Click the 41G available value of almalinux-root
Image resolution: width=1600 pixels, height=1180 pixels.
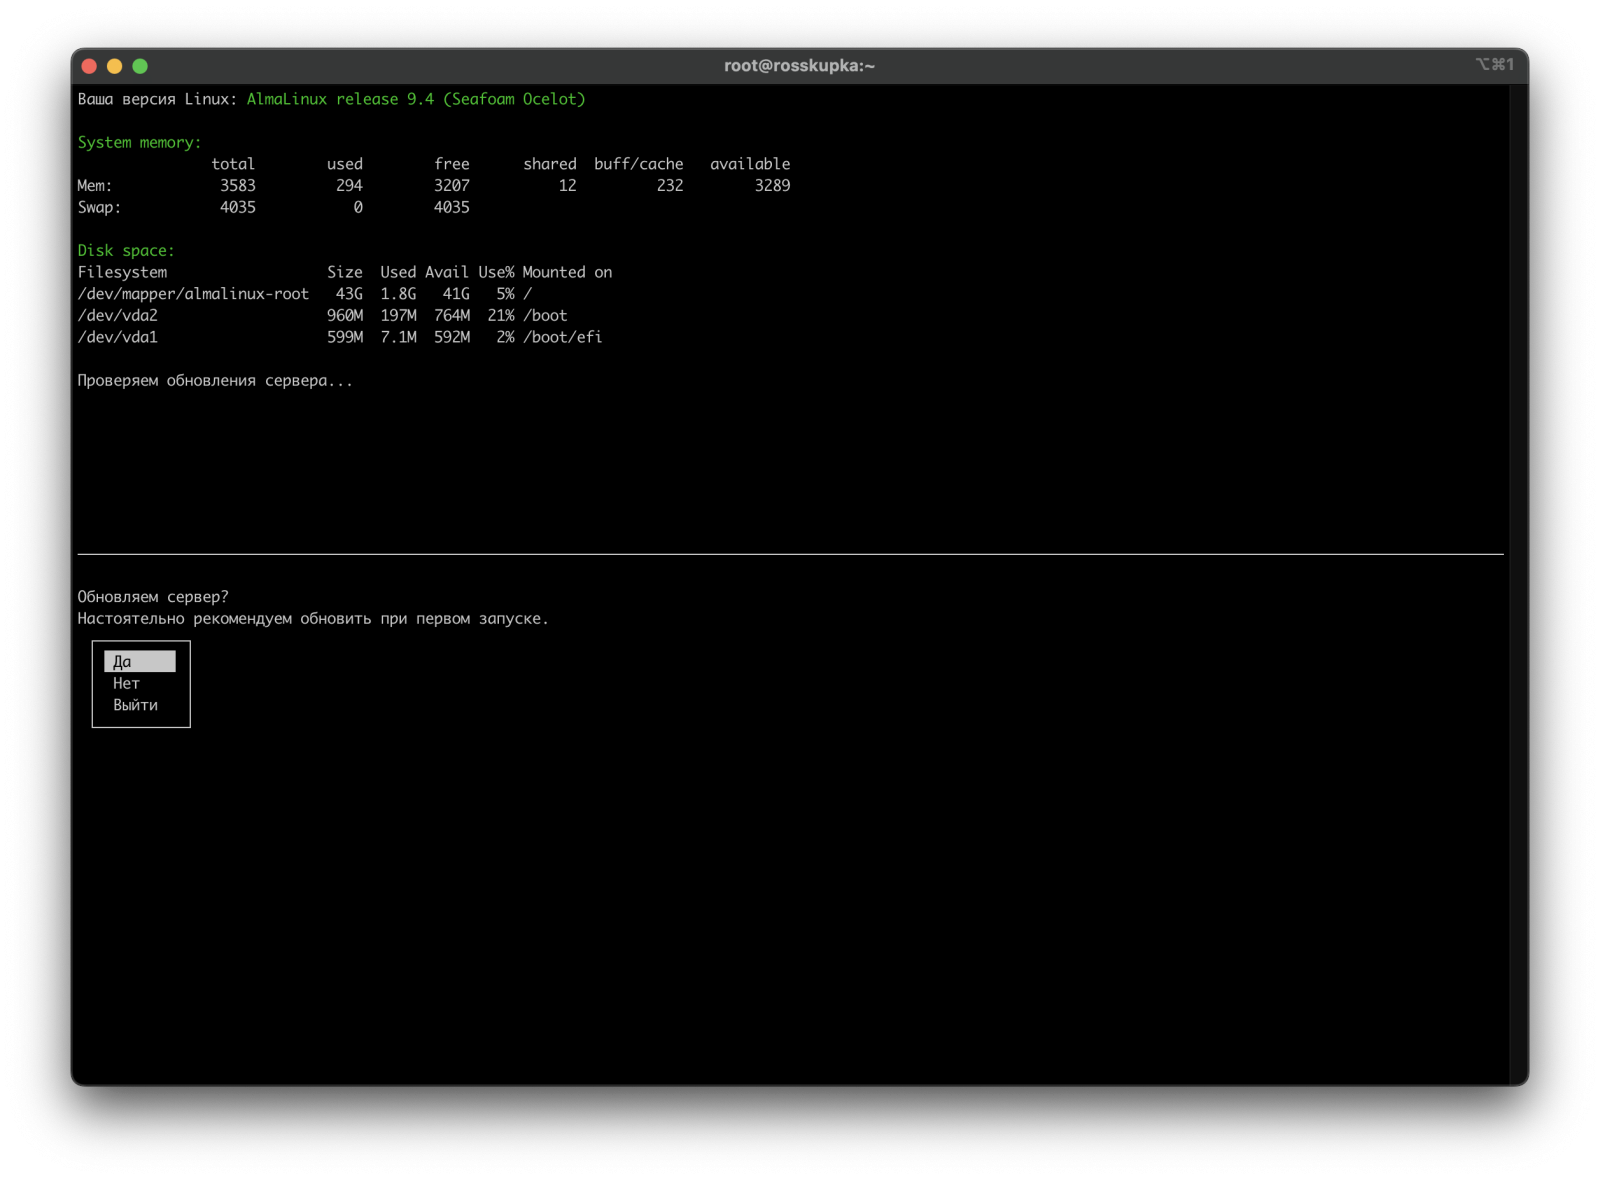coord(456,294)
